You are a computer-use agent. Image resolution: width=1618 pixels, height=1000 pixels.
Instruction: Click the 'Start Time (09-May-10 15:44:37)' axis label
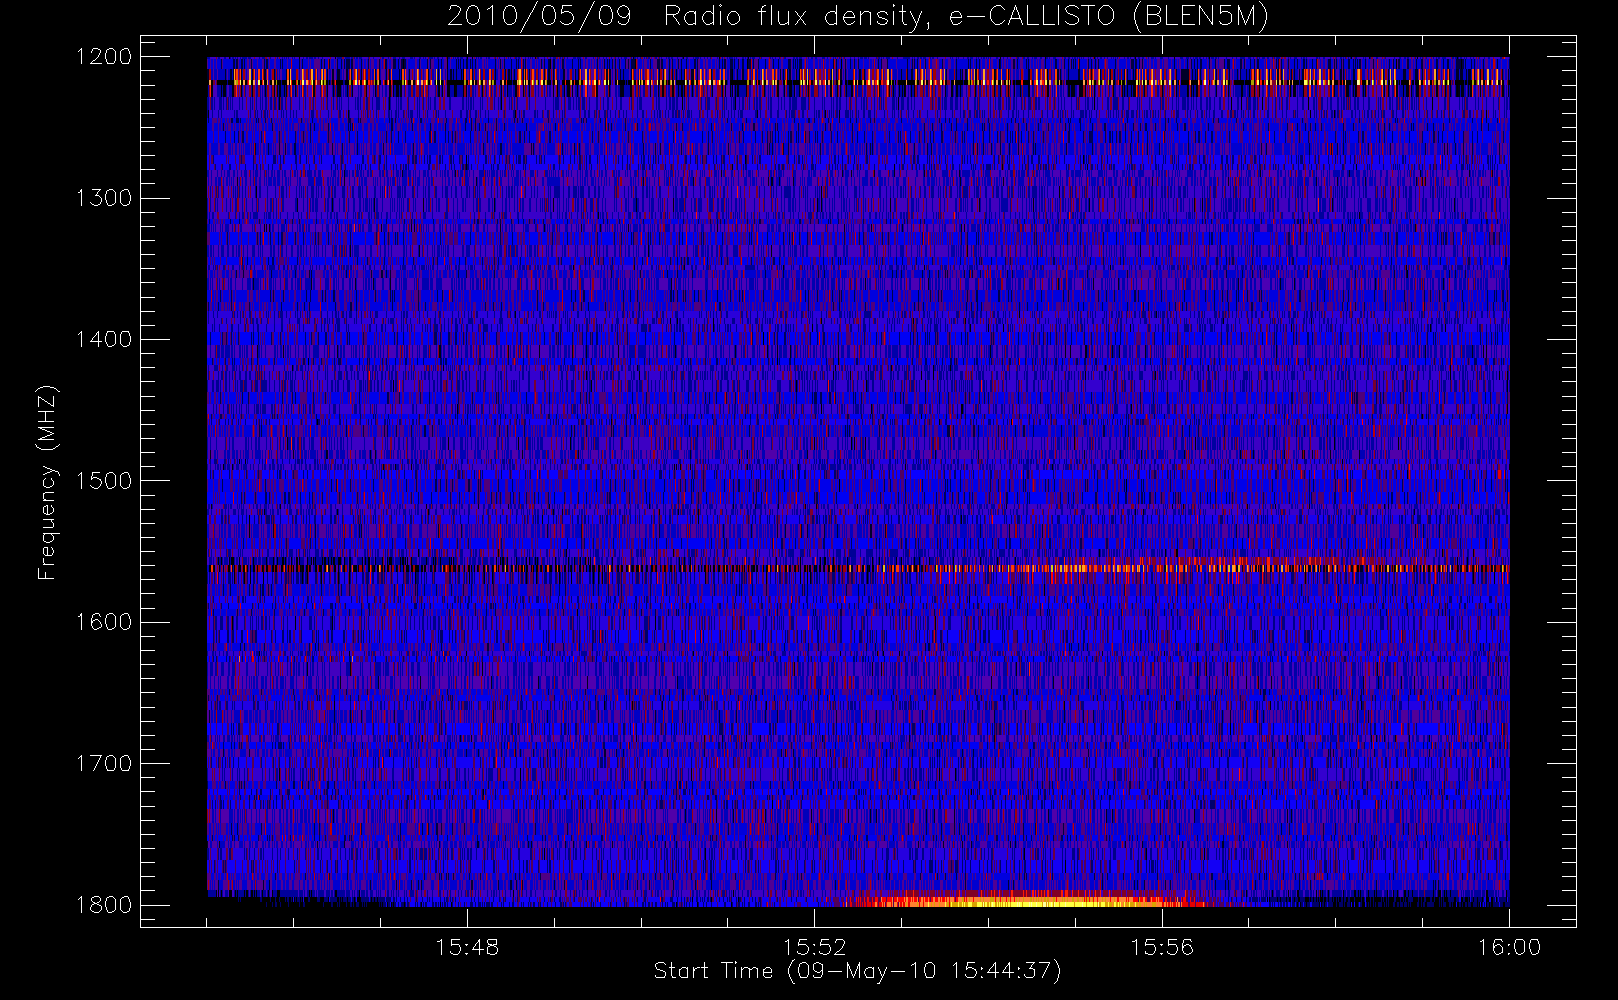[857, 971]
